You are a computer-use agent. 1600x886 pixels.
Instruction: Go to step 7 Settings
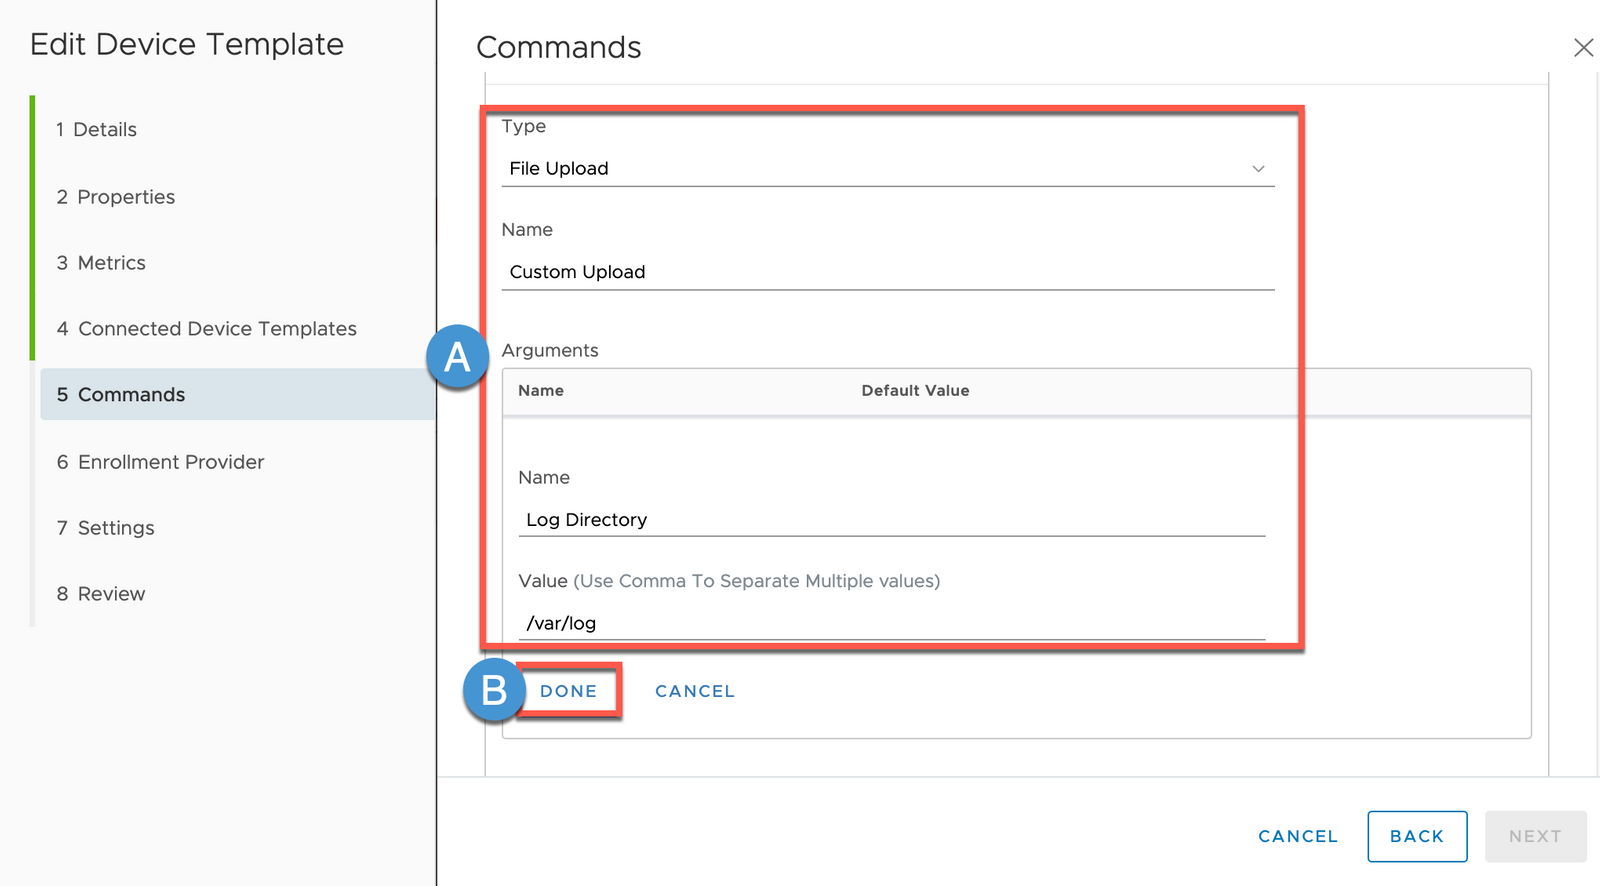tap(105, 528)
